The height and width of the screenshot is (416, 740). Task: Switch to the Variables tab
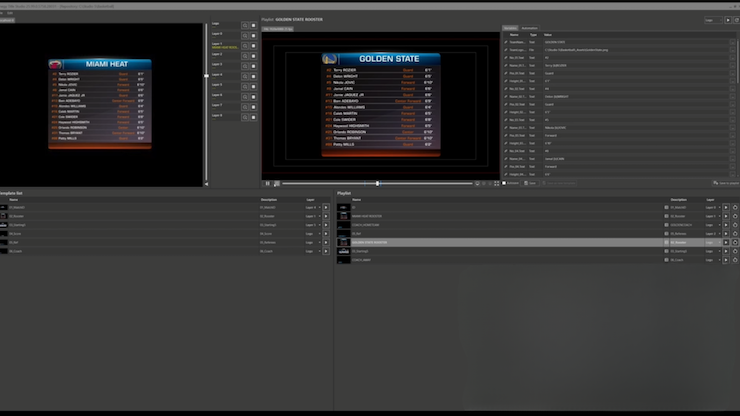(509, 28)
